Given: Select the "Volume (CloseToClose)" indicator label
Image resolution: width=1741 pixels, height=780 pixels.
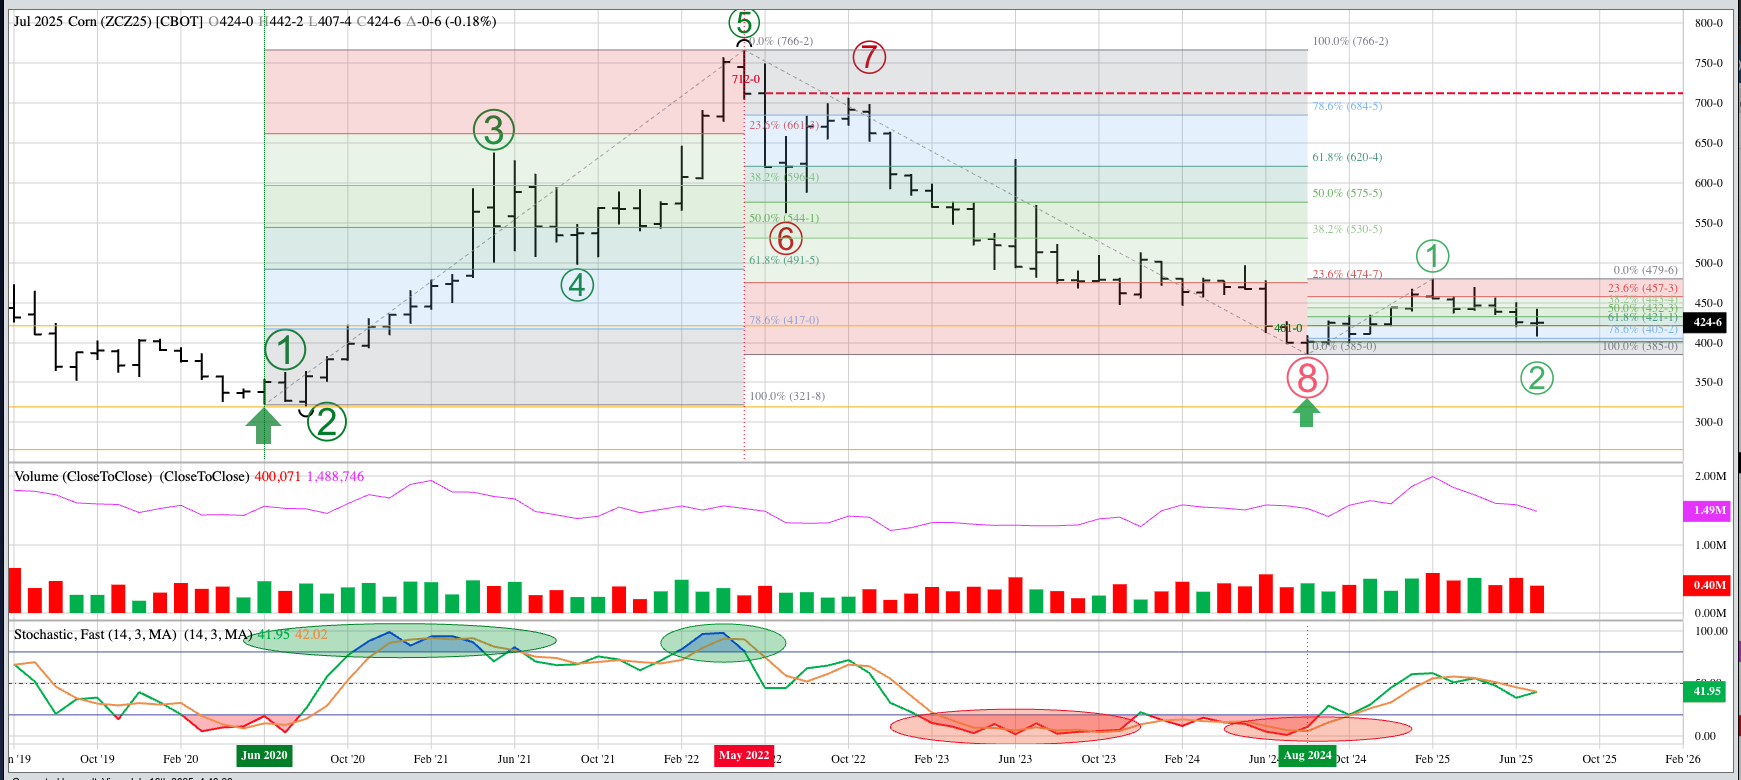Looking at the screenshot, I should [84, 476].
